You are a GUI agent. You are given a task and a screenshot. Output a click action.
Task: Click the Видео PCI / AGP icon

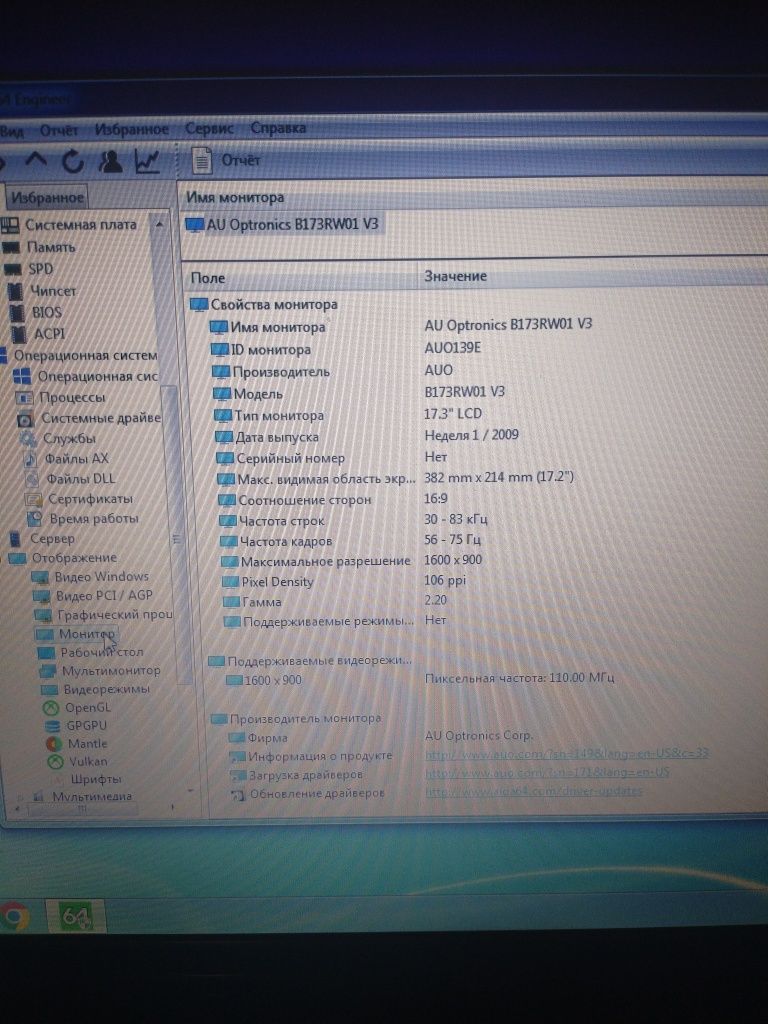coord(42,596)
